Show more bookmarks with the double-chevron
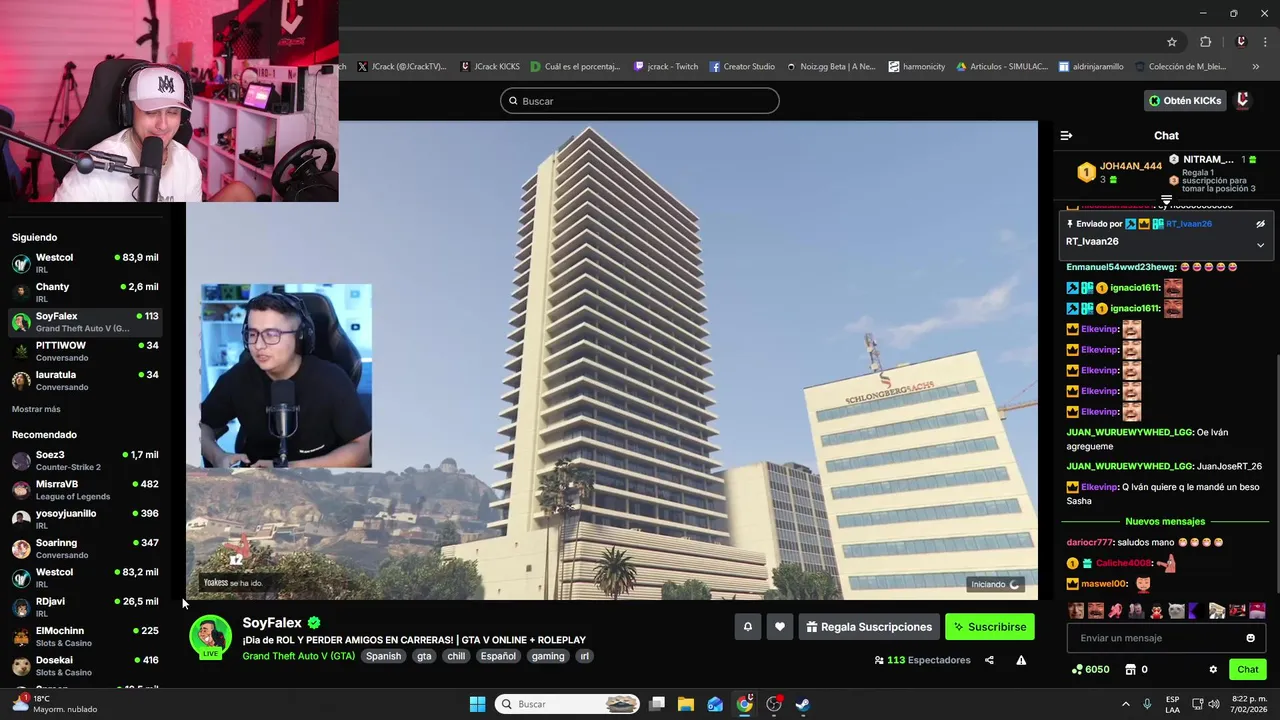Image resolution: width=1280 pixels, height=720 pixels. pos(1256,67)
